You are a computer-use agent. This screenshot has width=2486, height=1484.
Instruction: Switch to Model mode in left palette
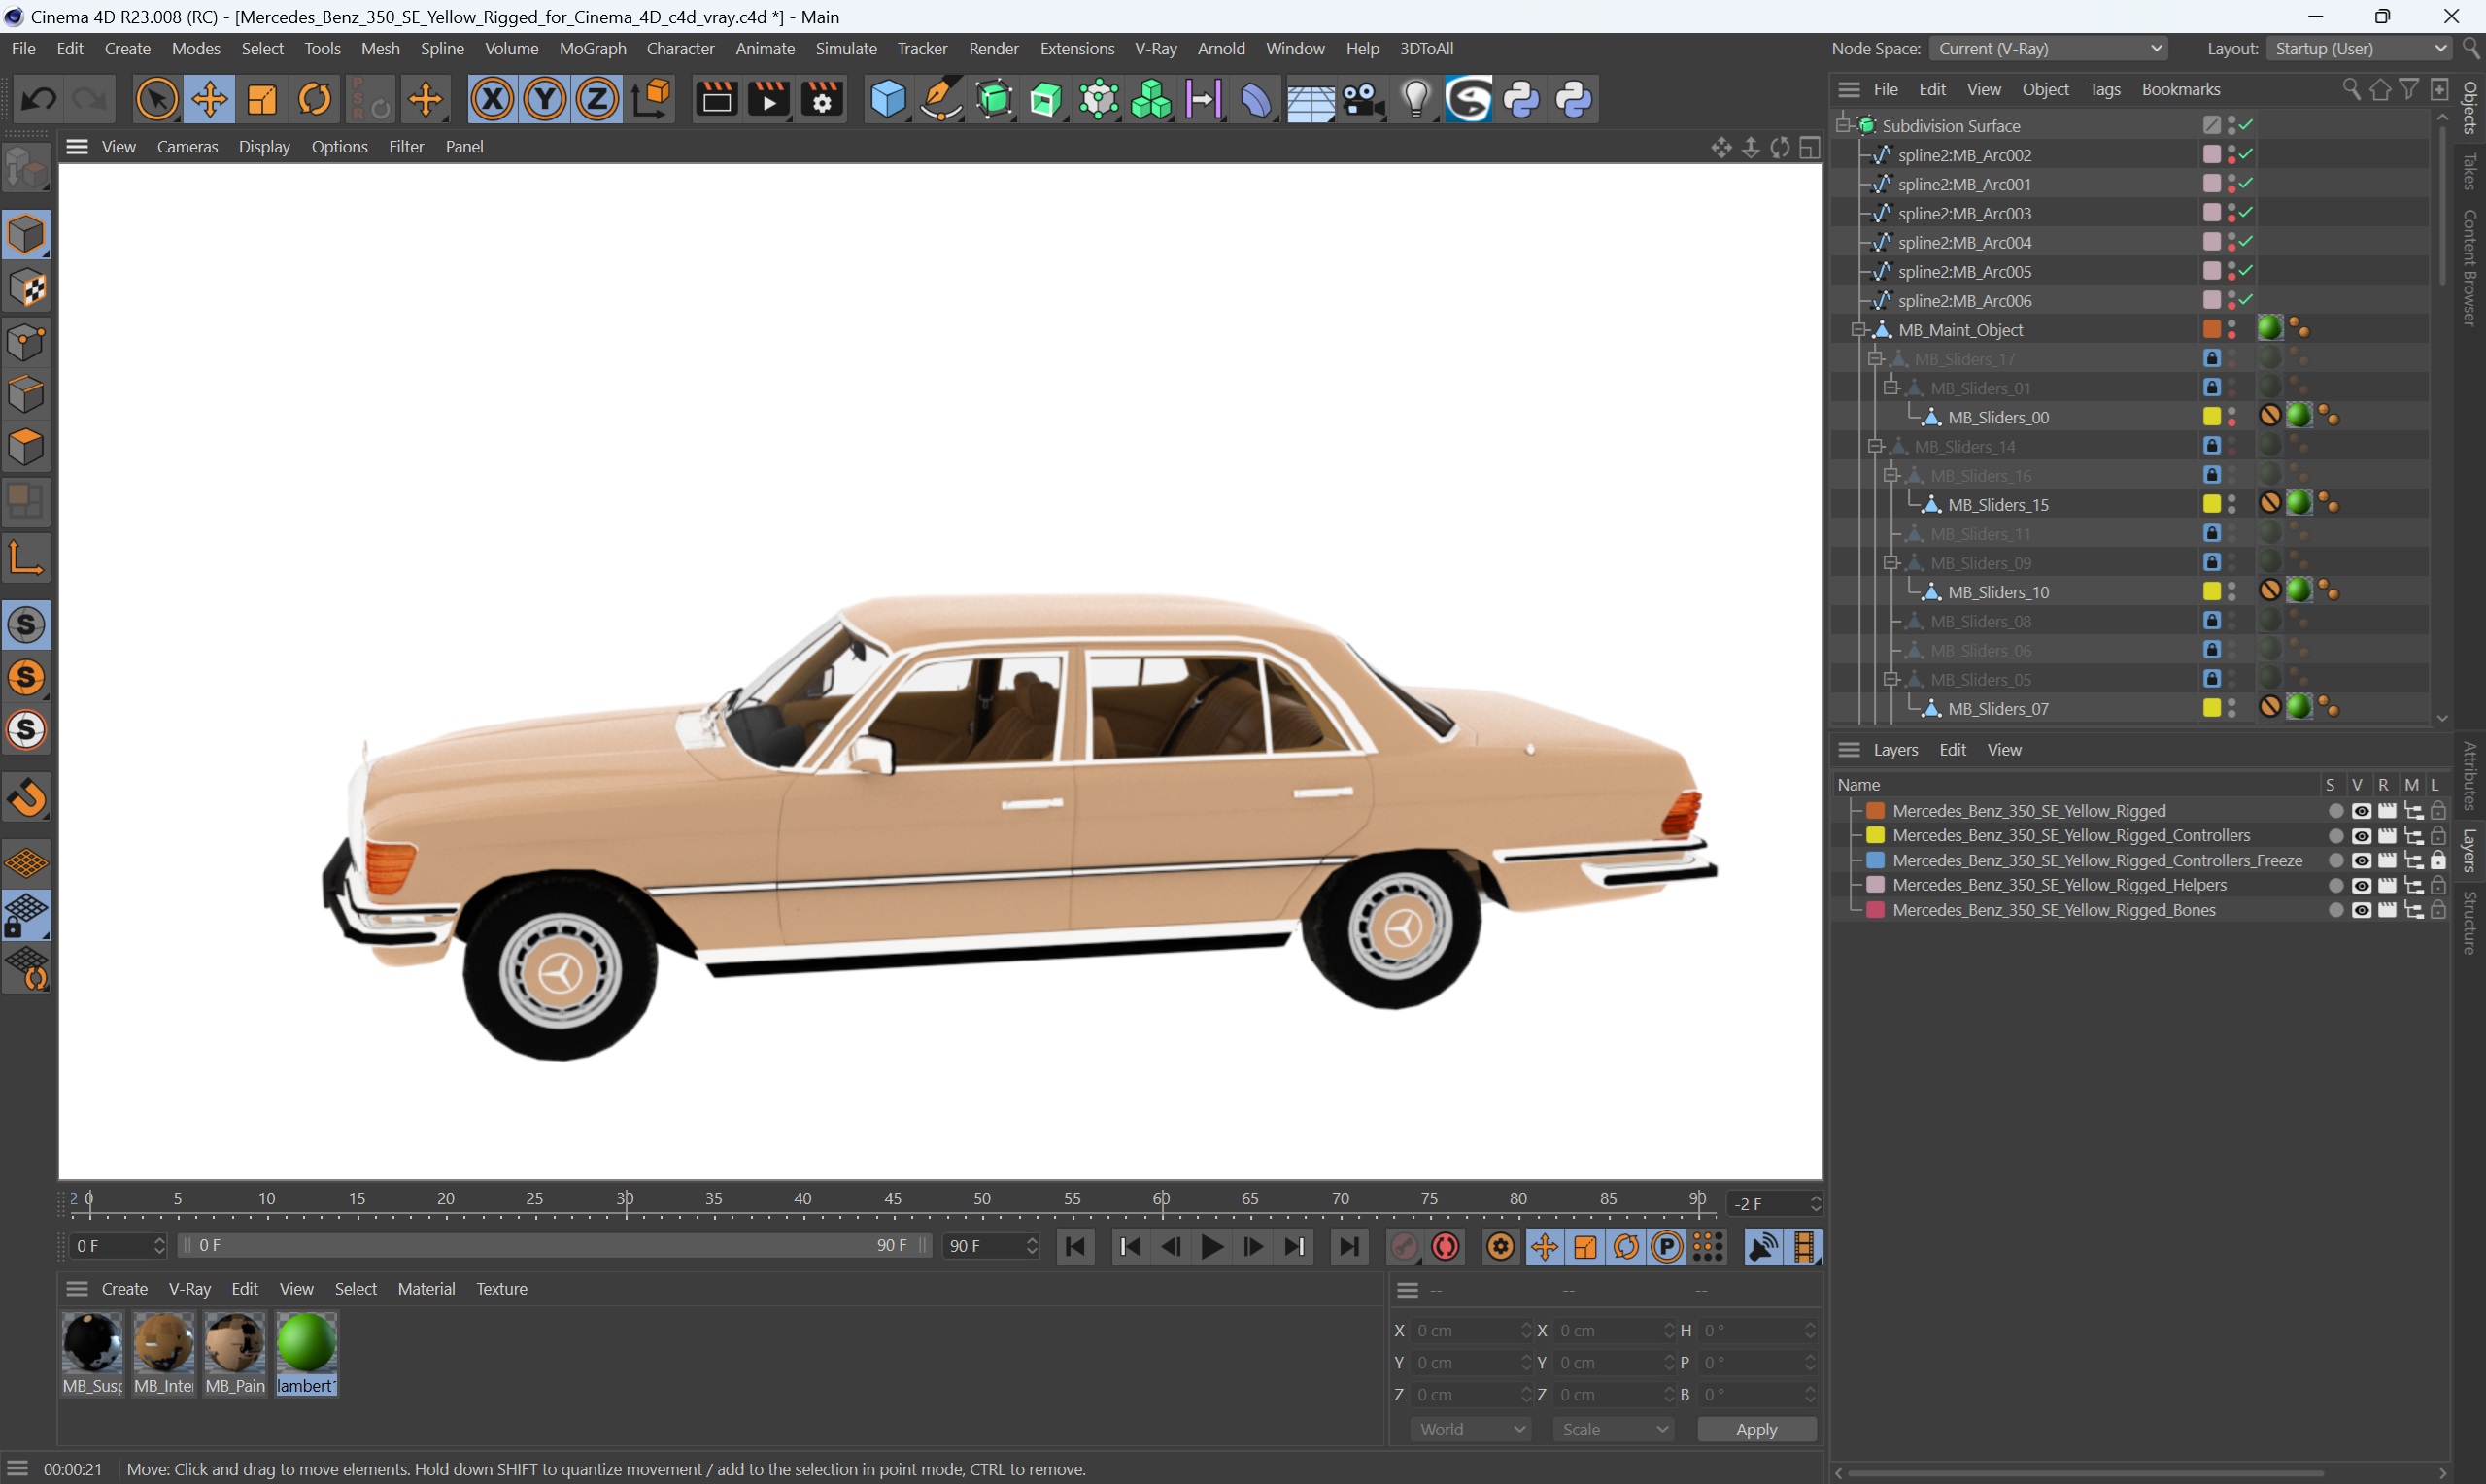[27, 235]
